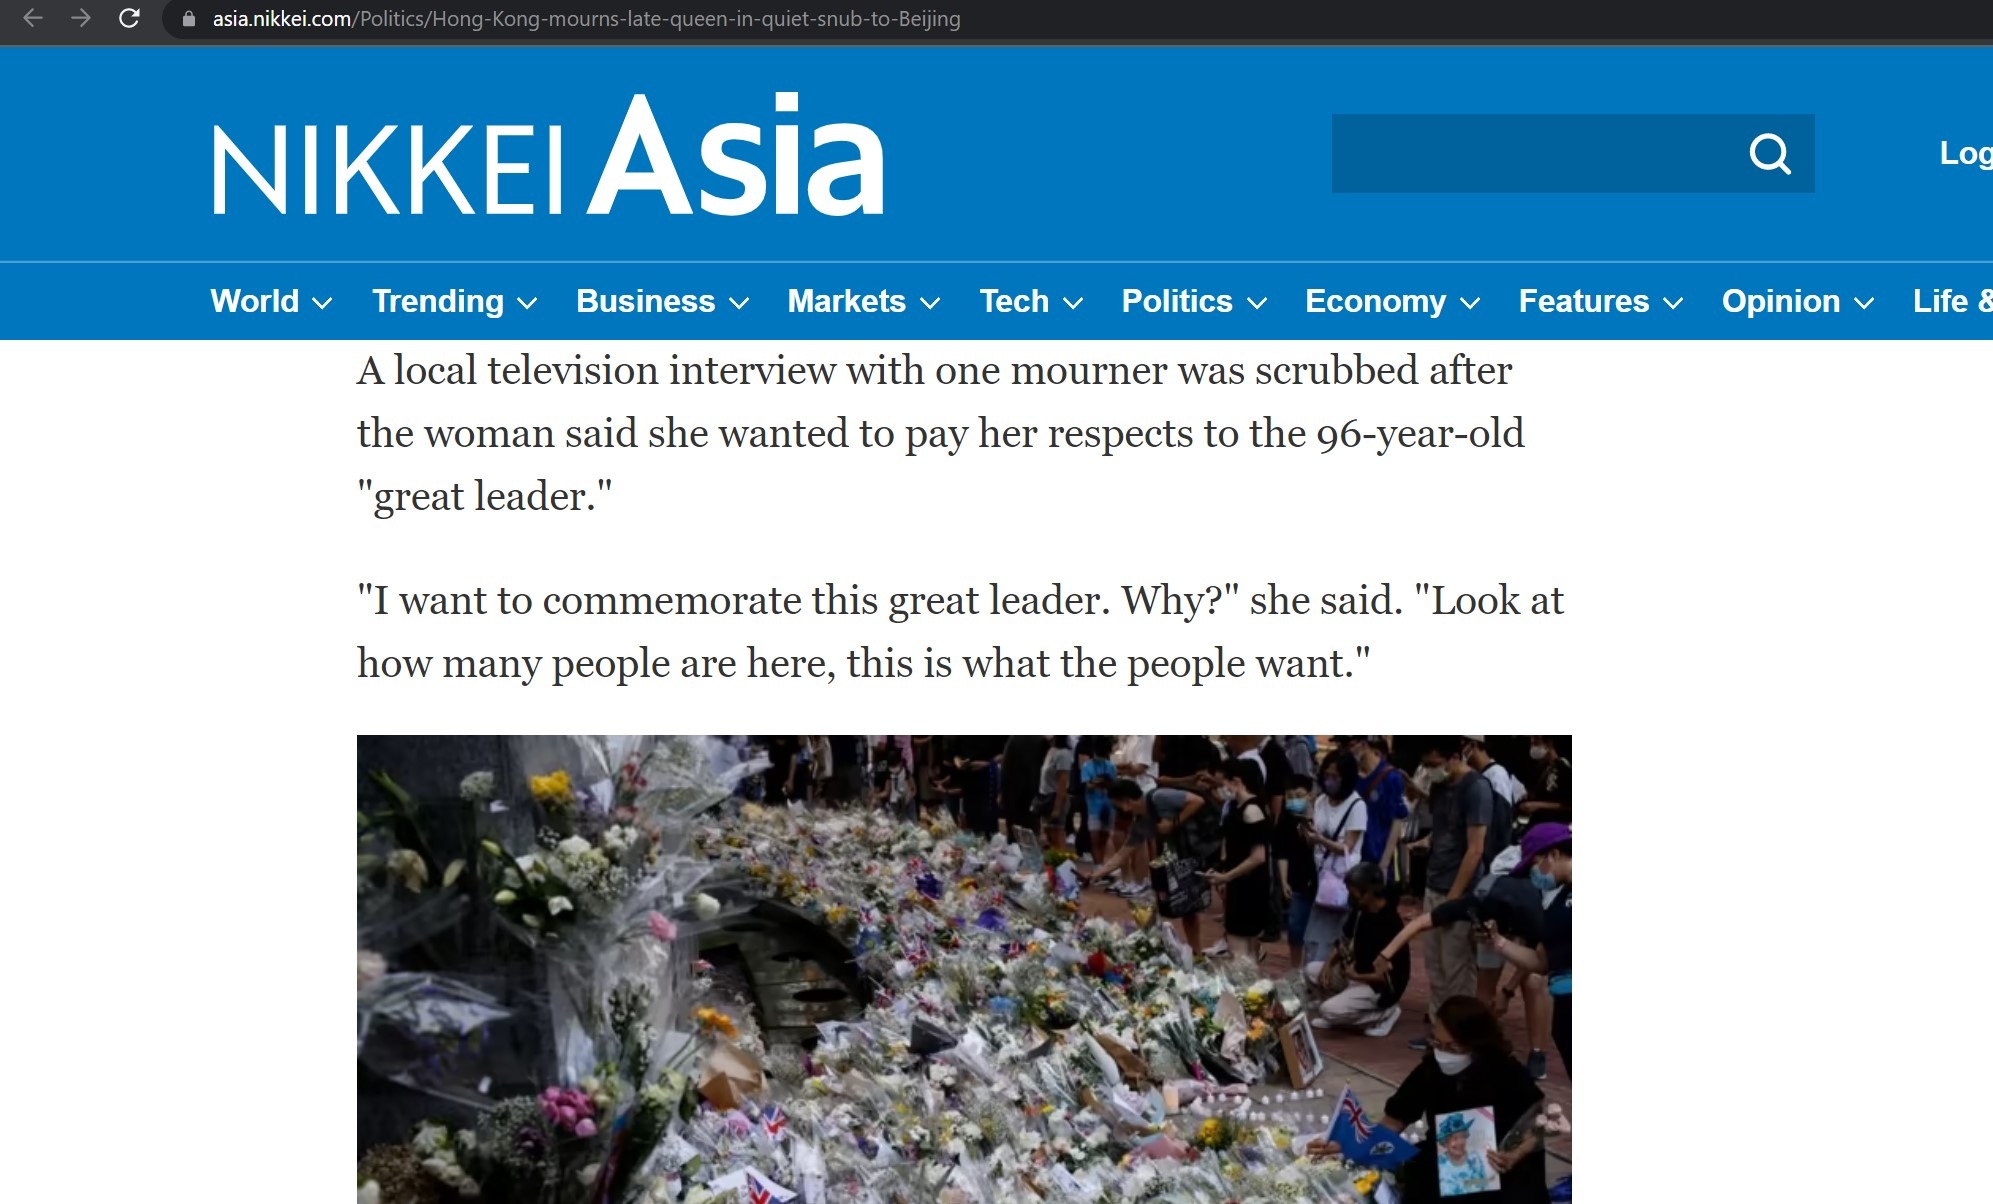The image size is (1993, 1204).
Task: Open the flower tribute article photo
Action: (964, 969)
